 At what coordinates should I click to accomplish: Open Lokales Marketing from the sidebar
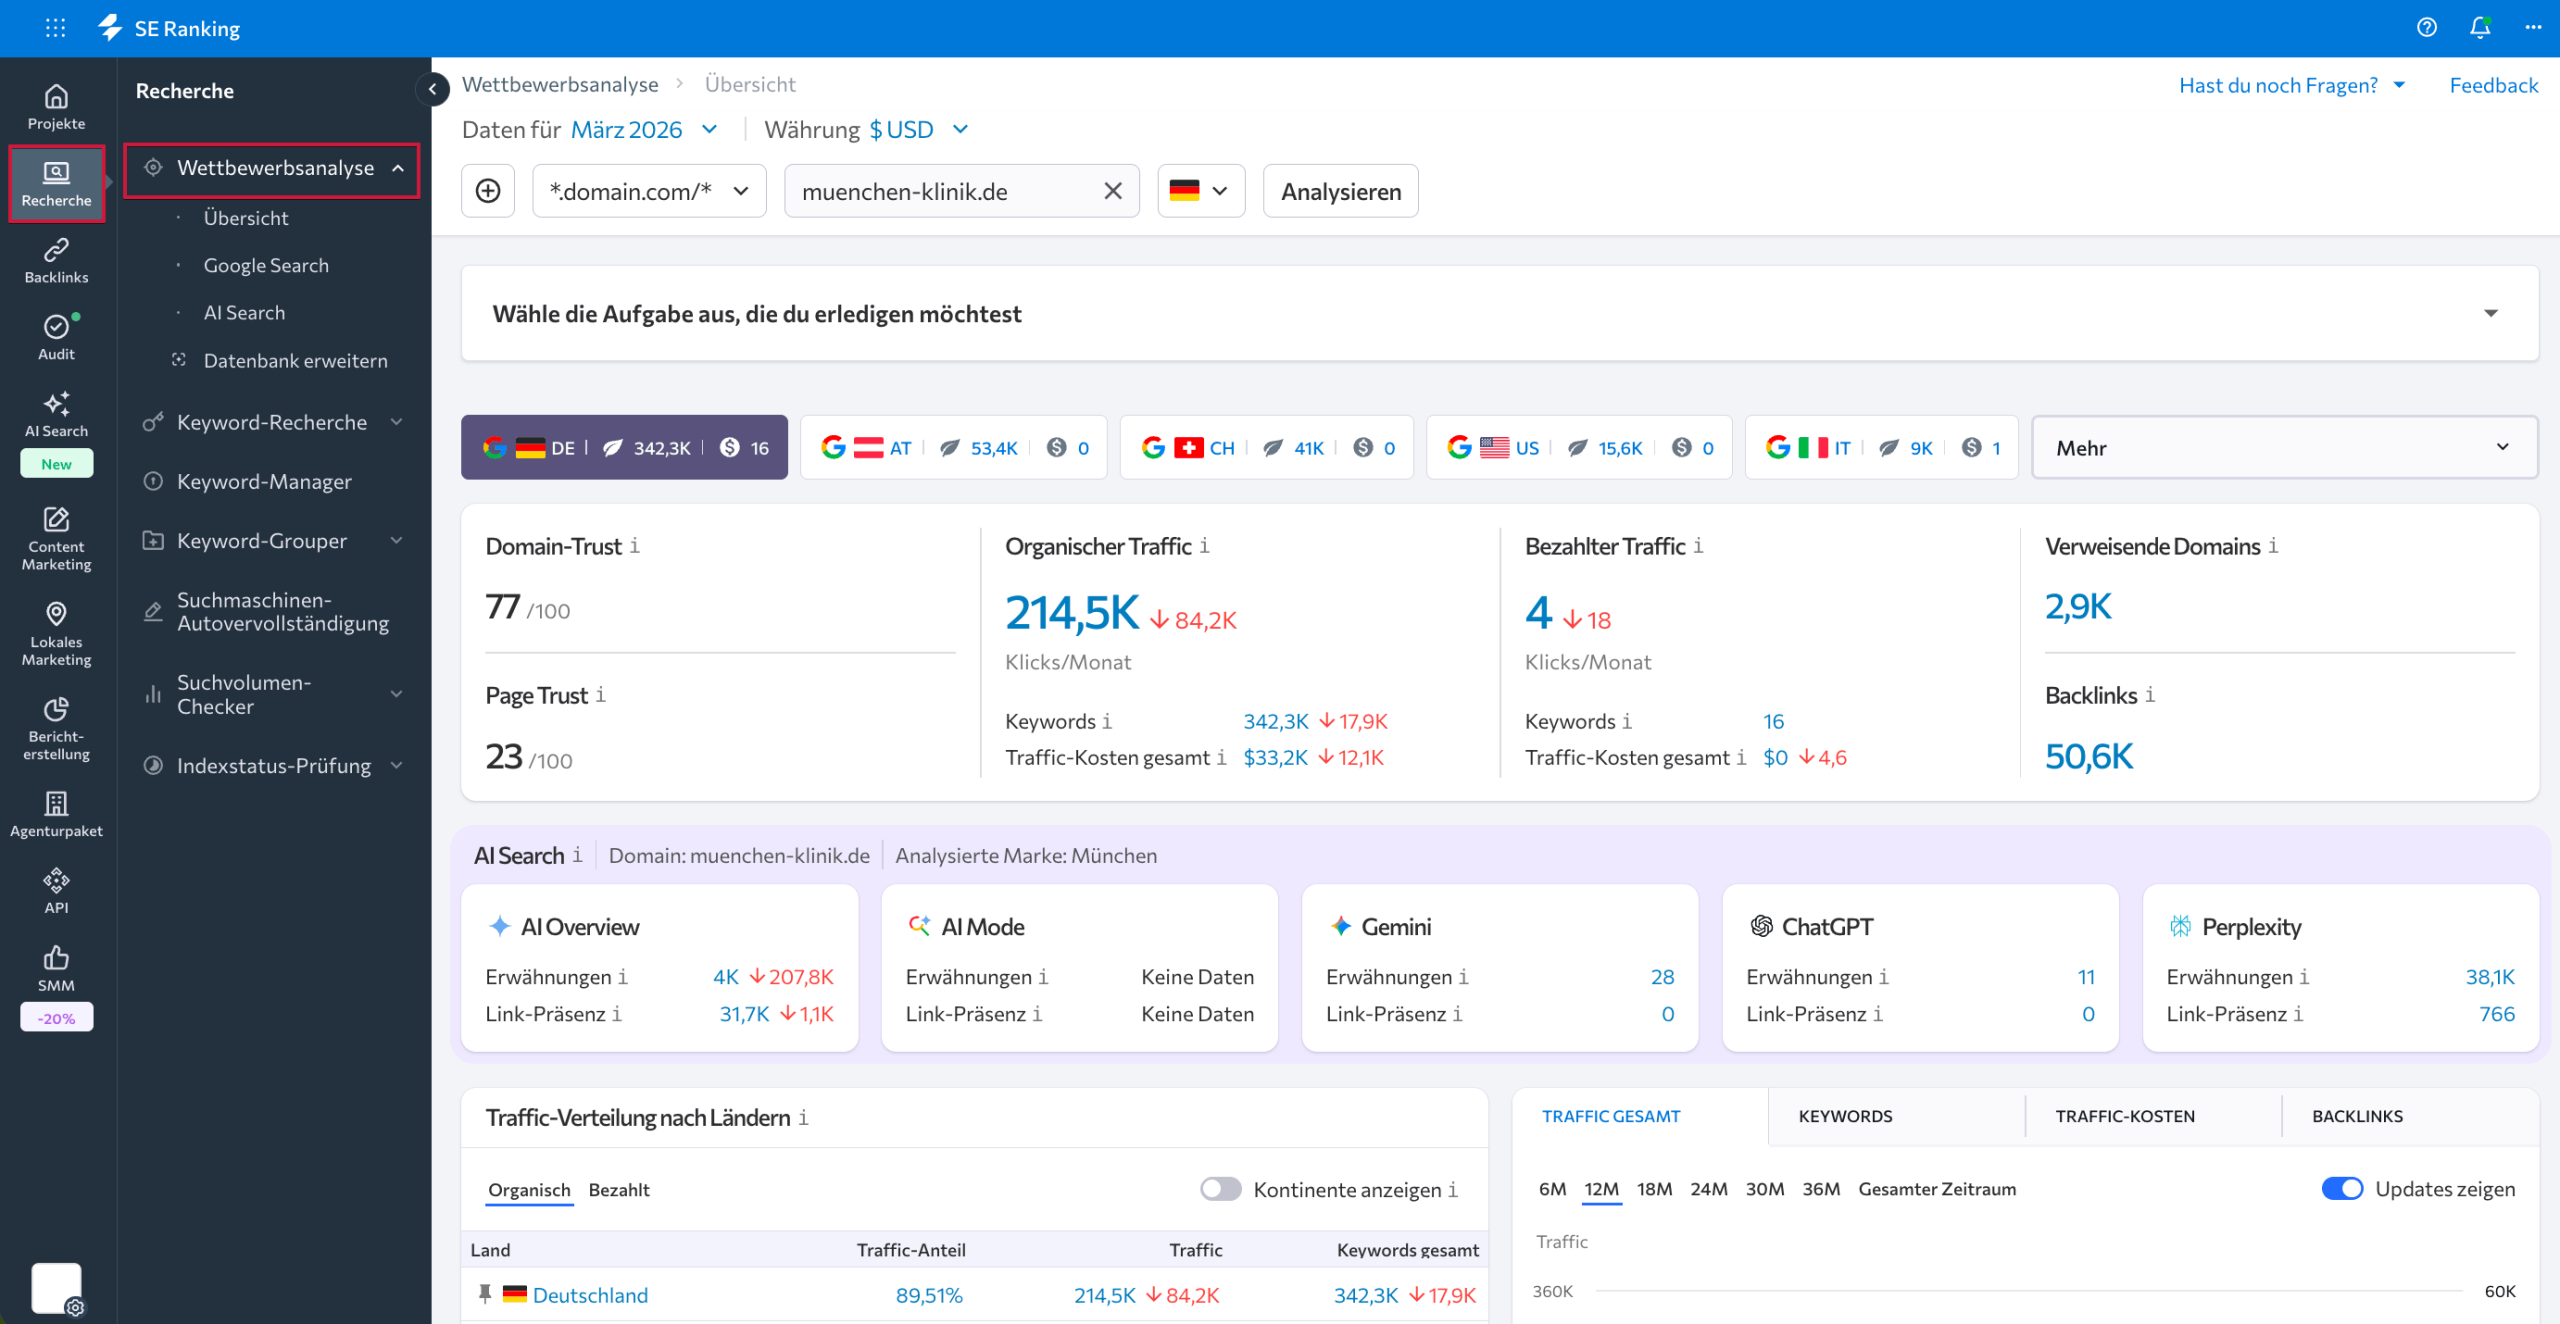56,633
